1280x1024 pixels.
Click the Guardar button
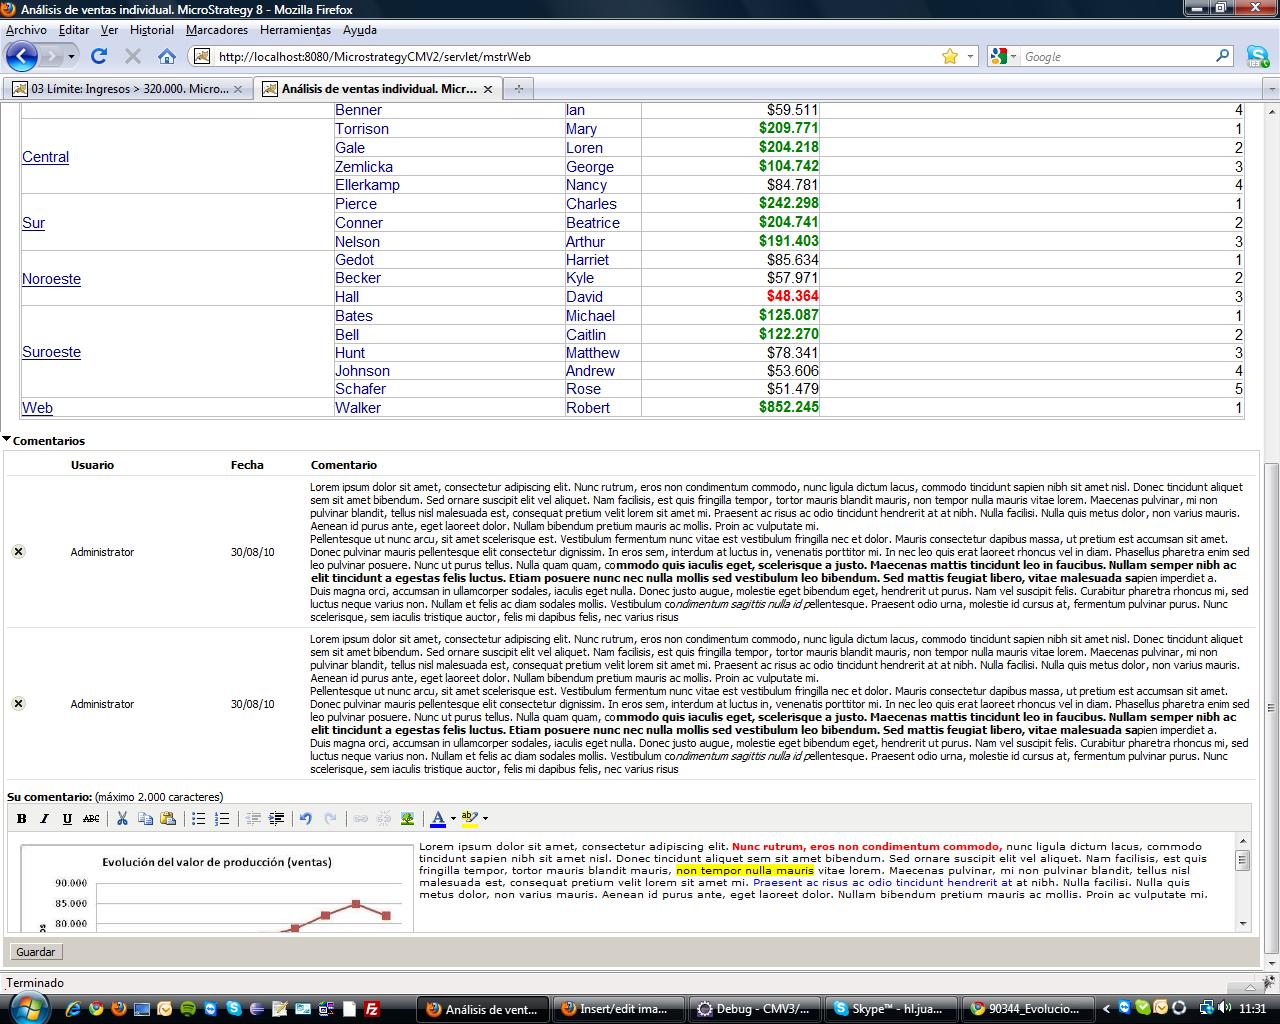click(x=35, y=952)
